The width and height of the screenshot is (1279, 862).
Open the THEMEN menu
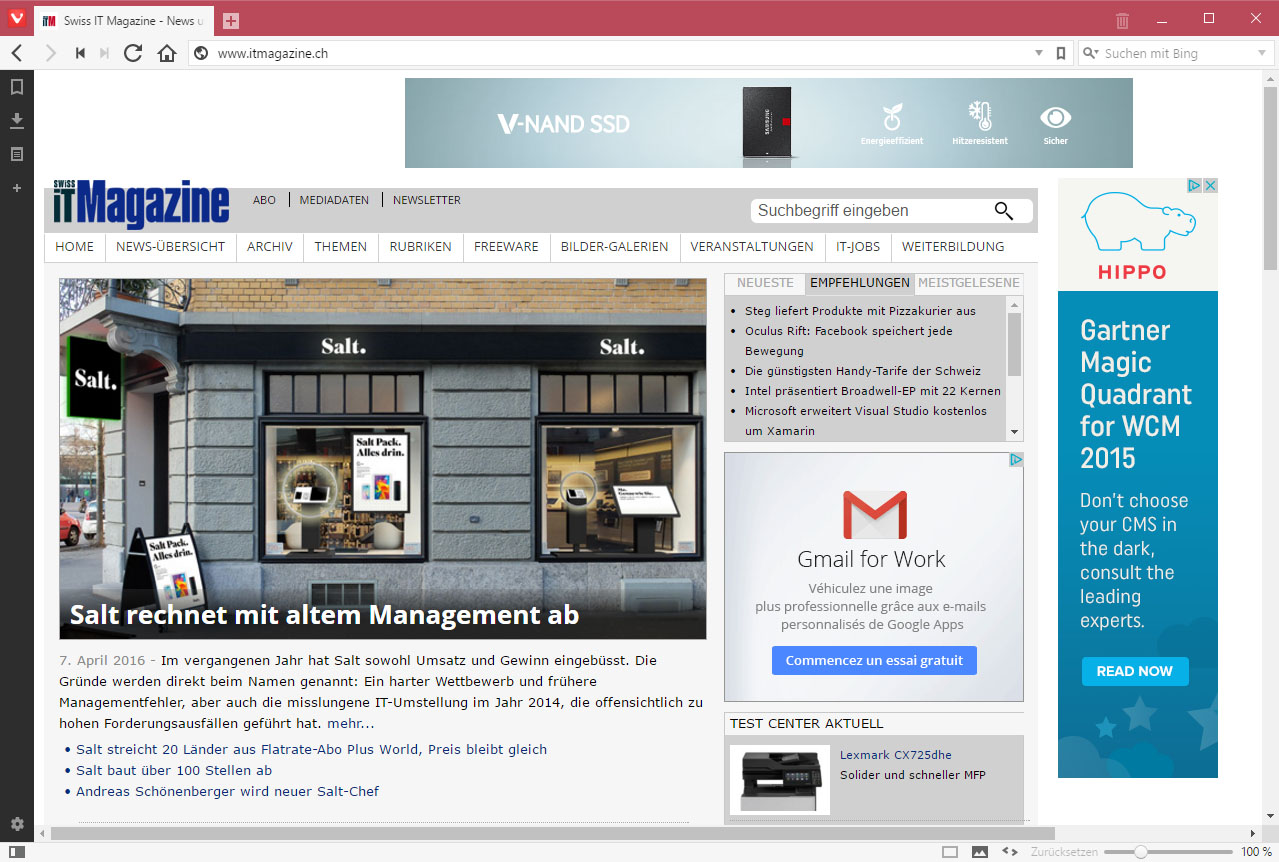[x=341, y=247]
